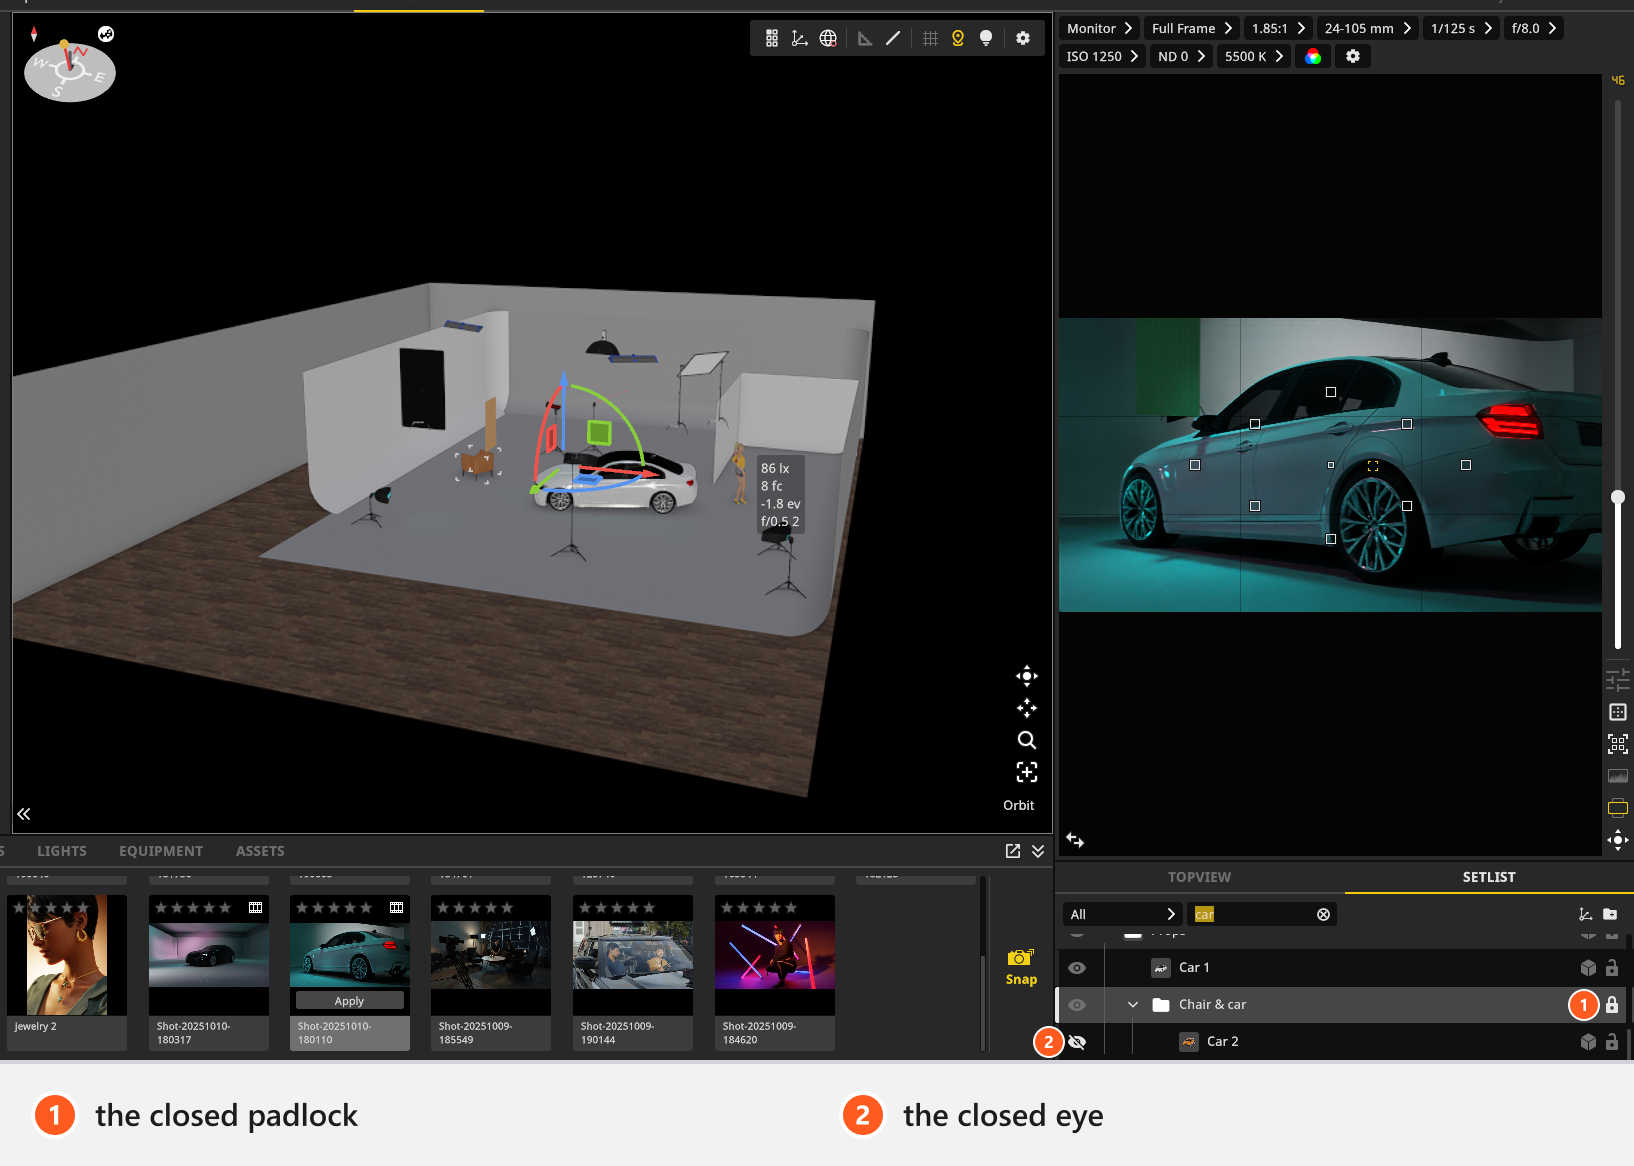Toggle the yellow light-meter pin icon
The image size is (1634, 1166).
click(958, 38)
